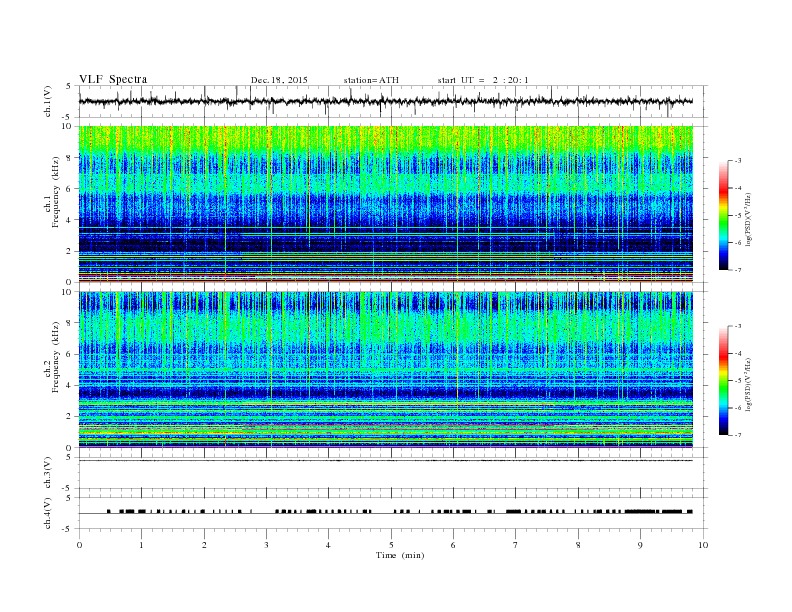Click the time axis tick label "2"
The width and height of the screenshot is (792, 612).
coord(204,545)
